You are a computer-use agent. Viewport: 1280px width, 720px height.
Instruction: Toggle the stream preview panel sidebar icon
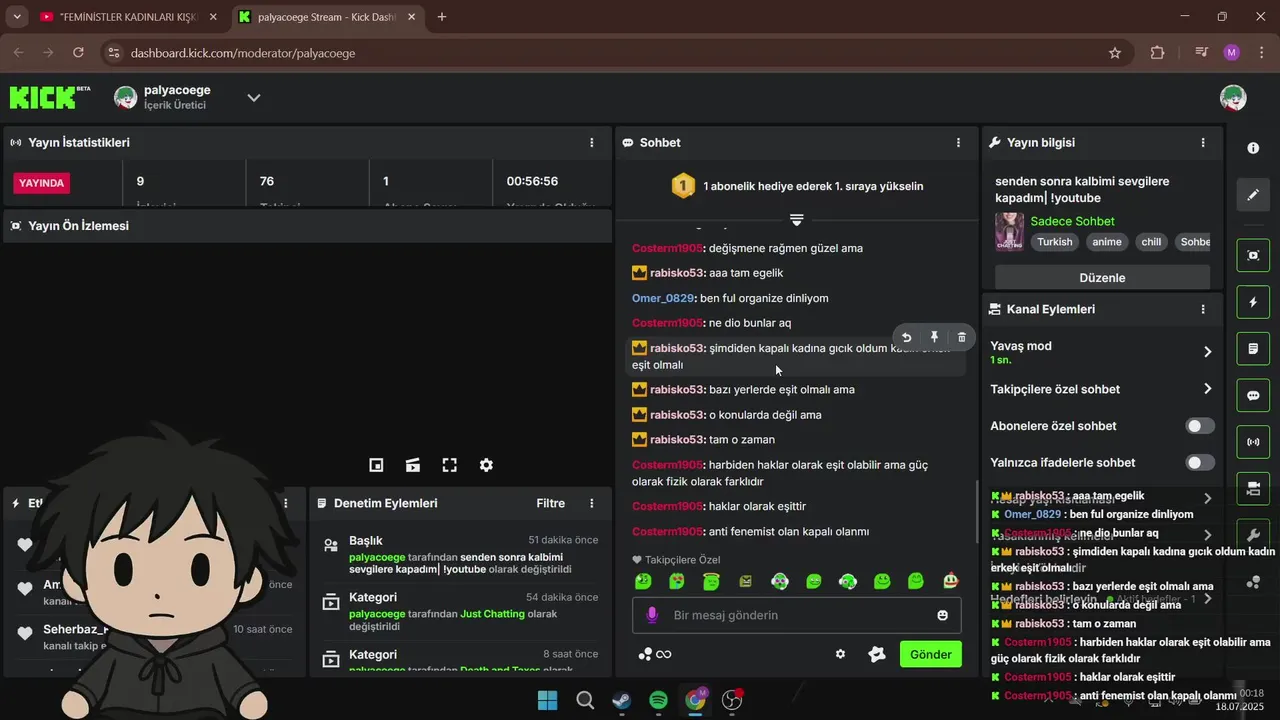click(x=1253, y=255)
